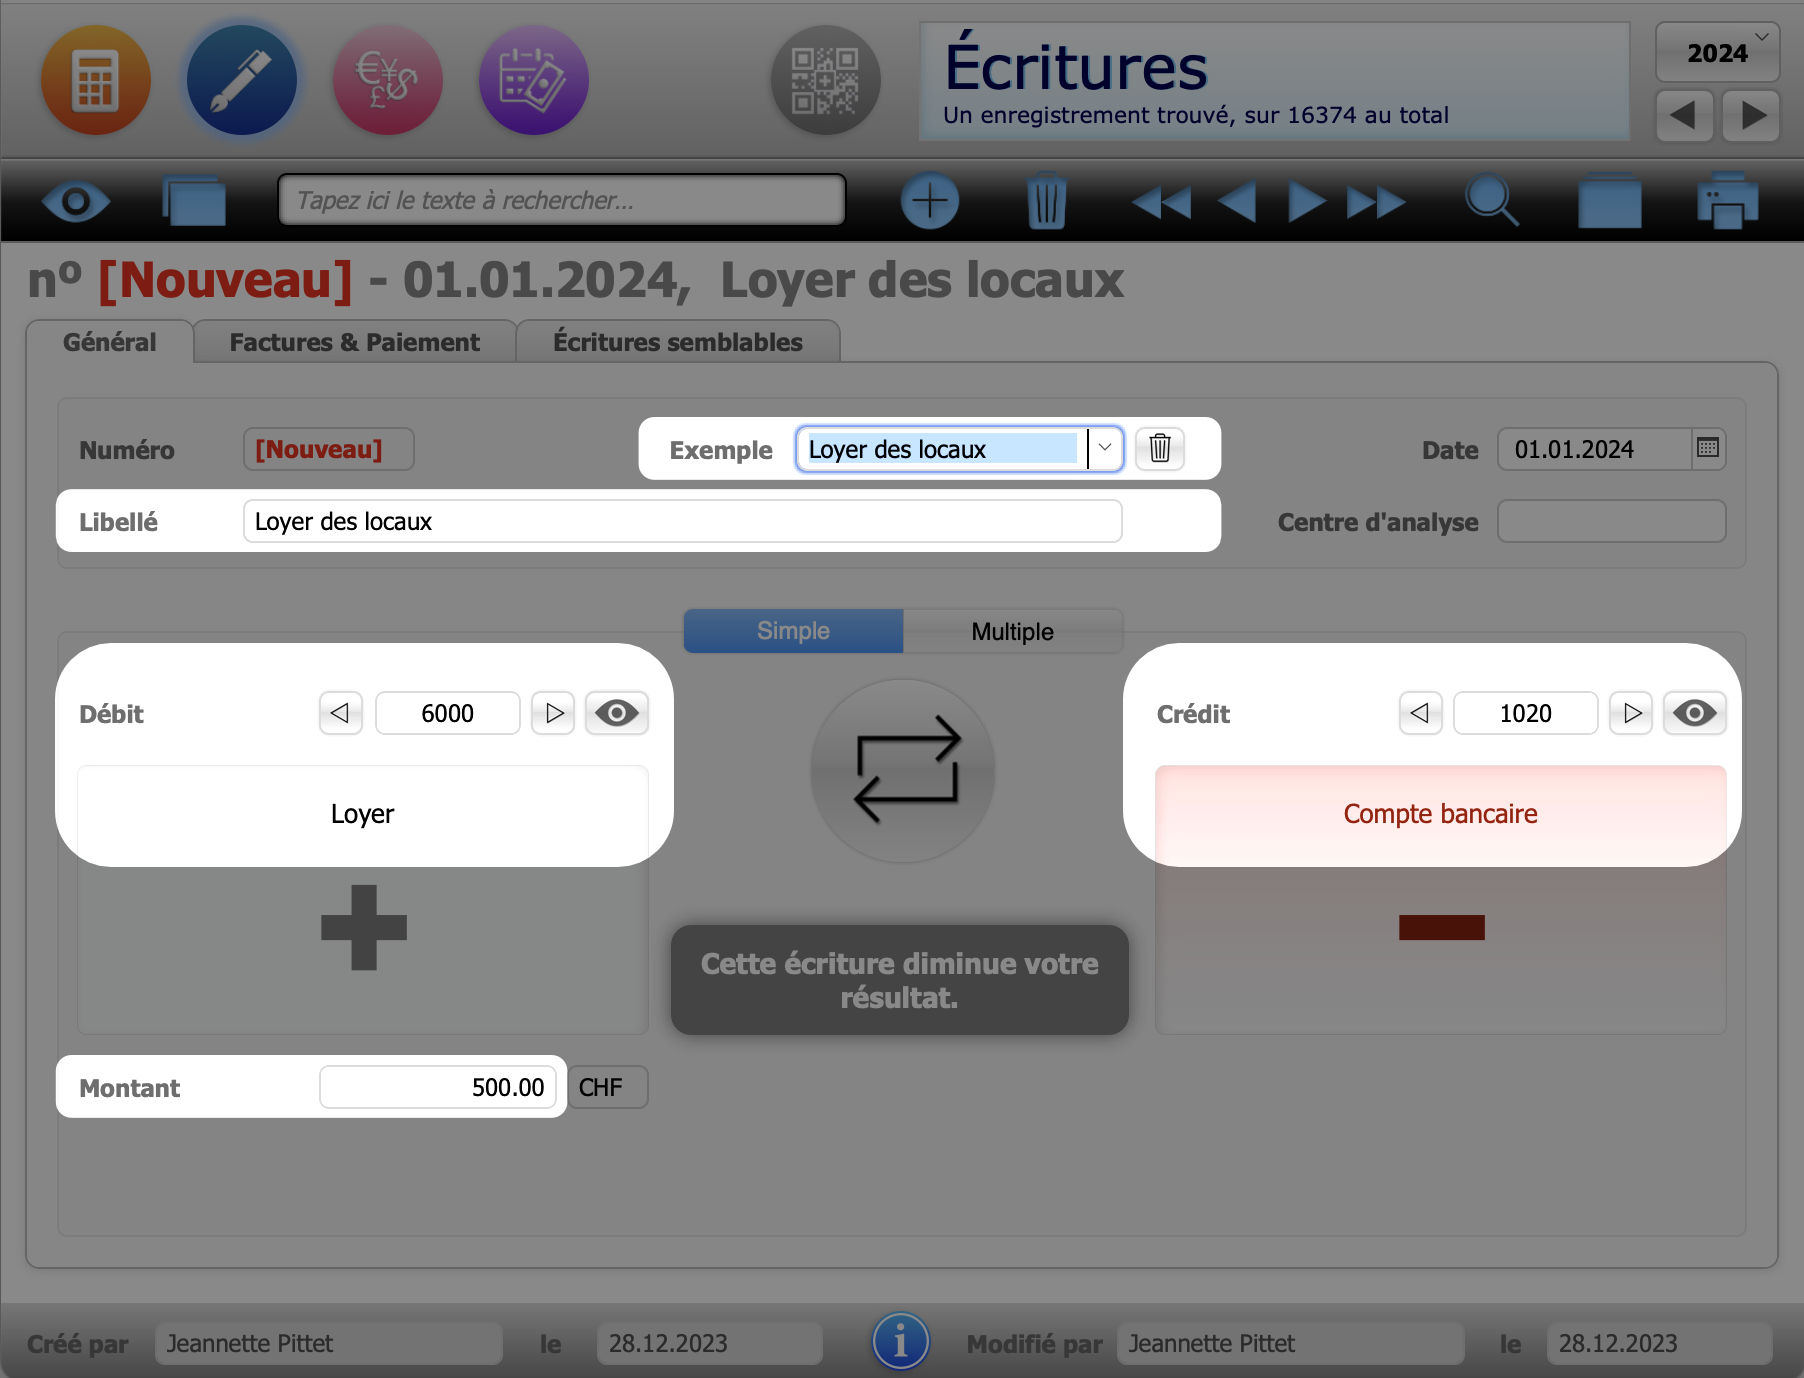Viewport: 1804px width, 1378px height.
Task: Switch to the Écritures semblables tab
Action: [678, 342]
